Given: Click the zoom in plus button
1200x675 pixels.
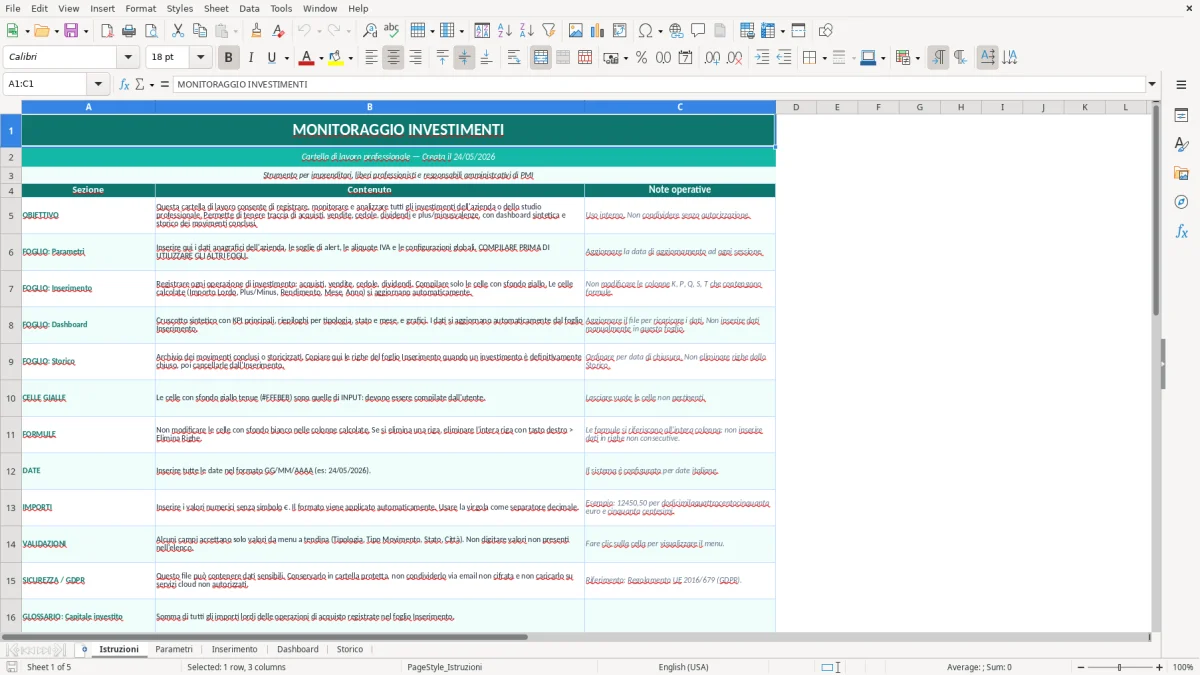Looking at the screenshot, I should pyautogui.click(x=1160, y=667).
